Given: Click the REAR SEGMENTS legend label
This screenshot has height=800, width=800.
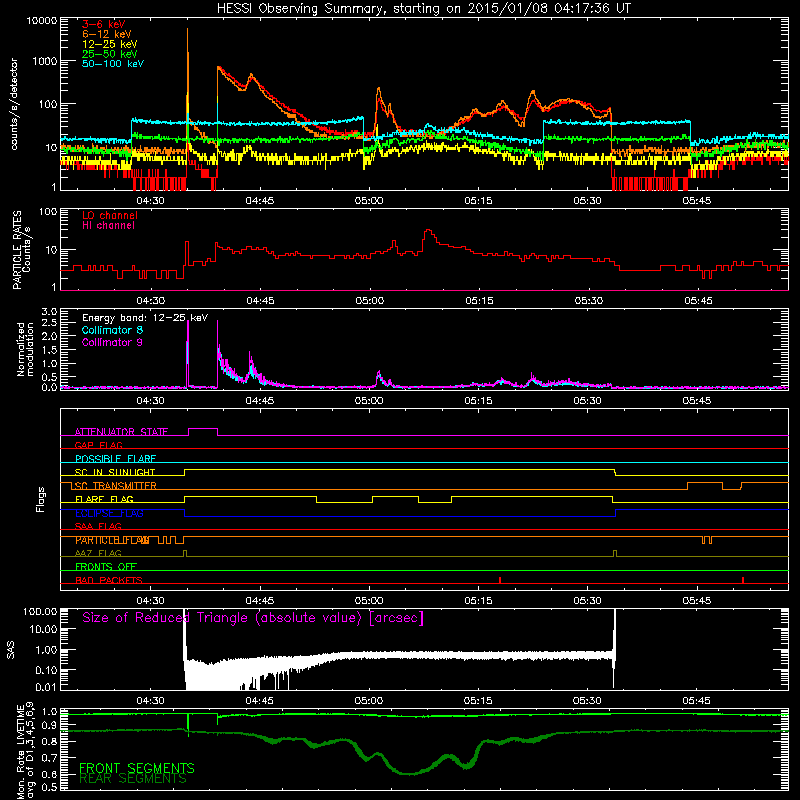Looking at the screenshot, I should [x=133, y=778].
